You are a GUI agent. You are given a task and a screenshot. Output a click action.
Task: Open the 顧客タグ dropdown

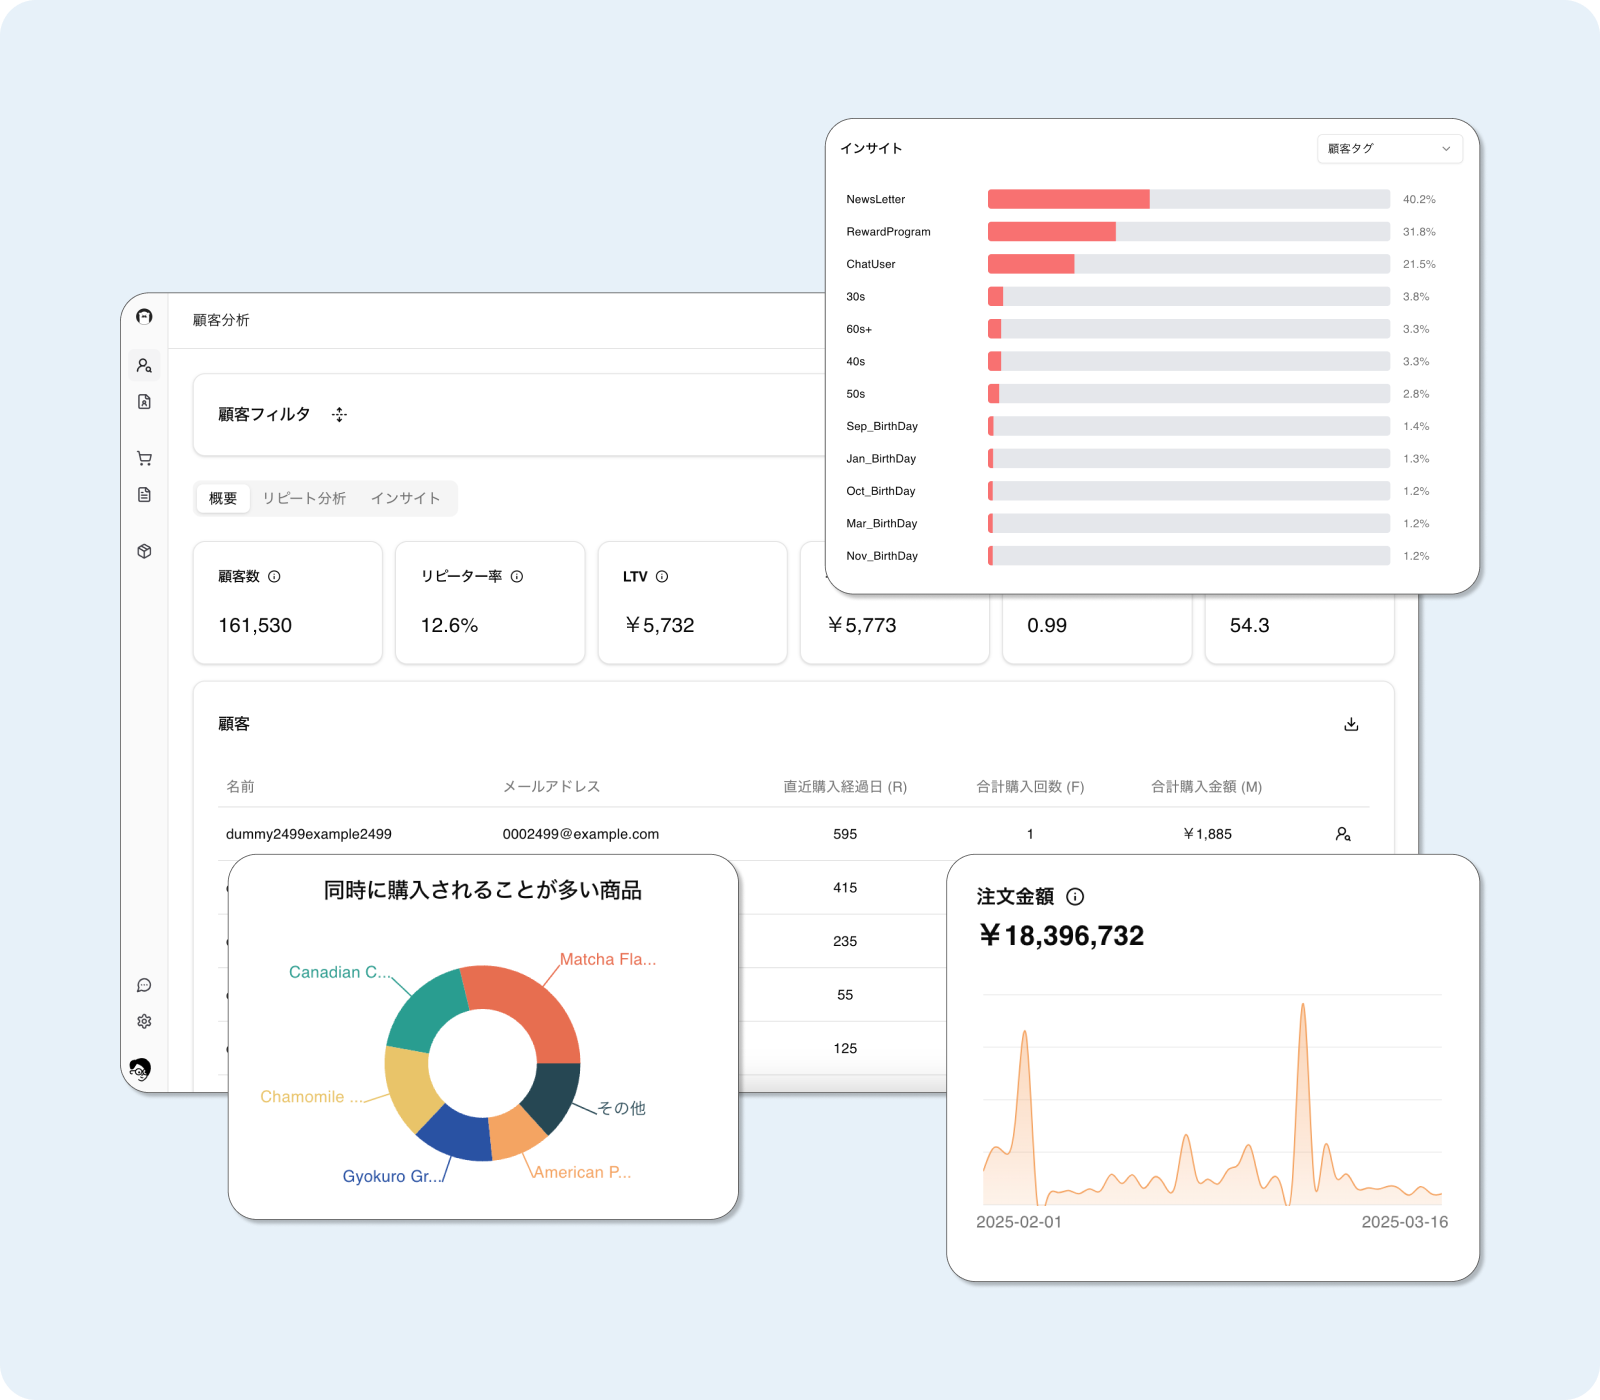pyautogui.click(x=1389, y=149)
